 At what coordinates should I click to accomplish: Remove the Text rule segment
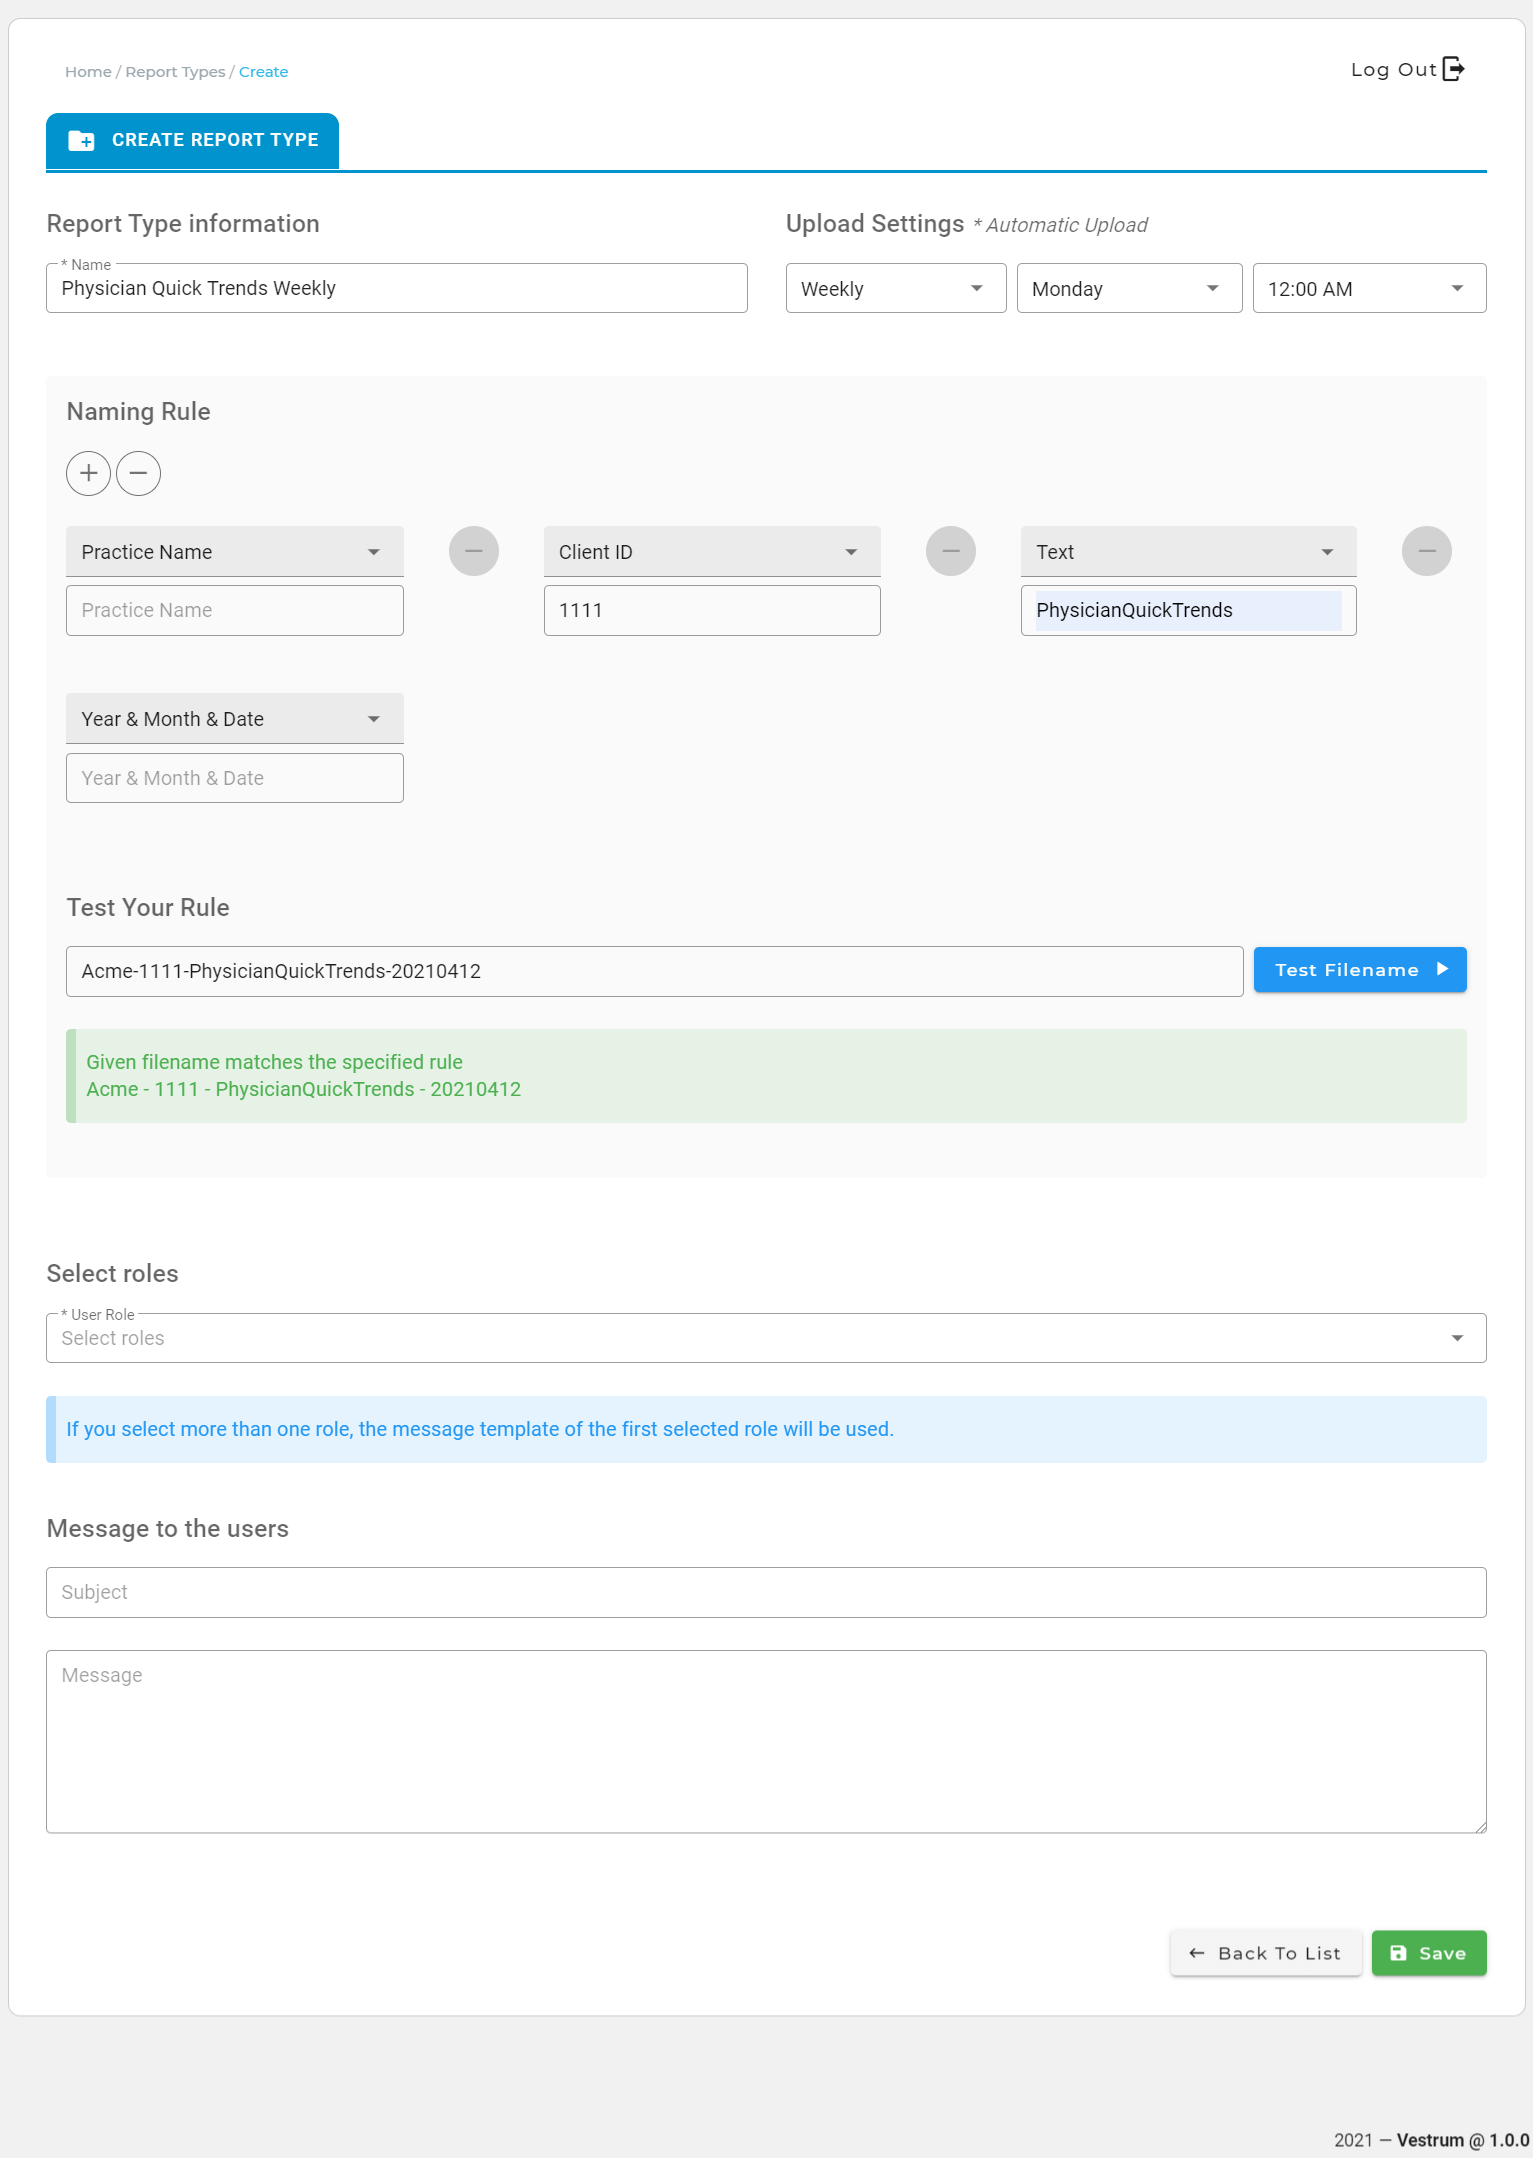(x=1427, y=551)
